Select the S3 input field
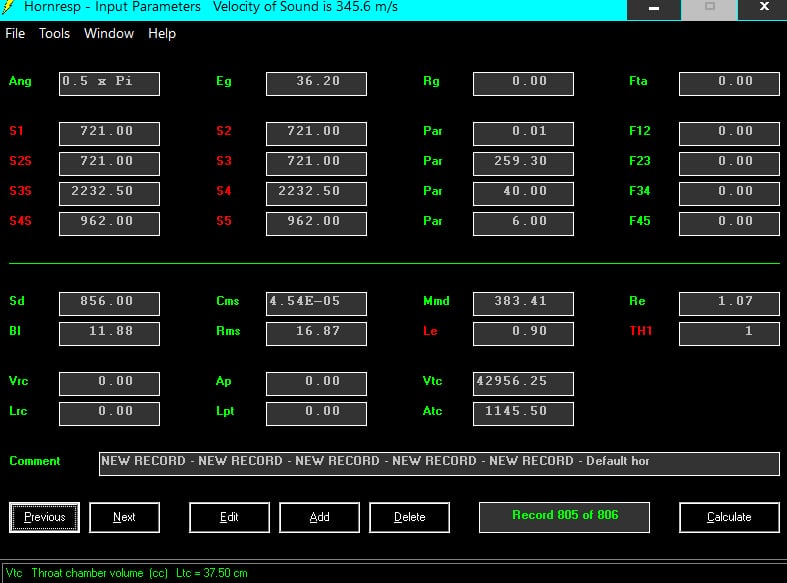 click(316, 164)
